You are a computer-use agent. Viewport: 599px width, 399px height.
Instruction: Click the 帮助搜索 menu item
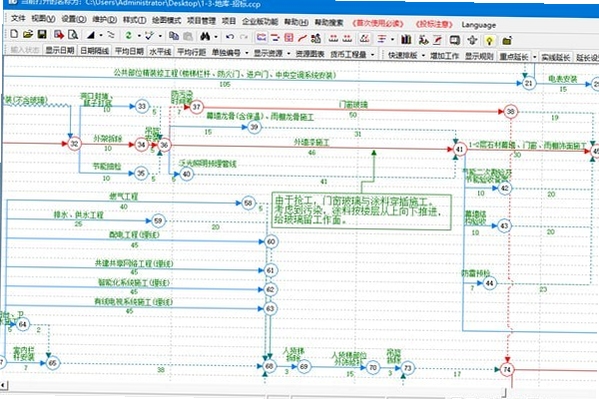(x=329, y=23)
